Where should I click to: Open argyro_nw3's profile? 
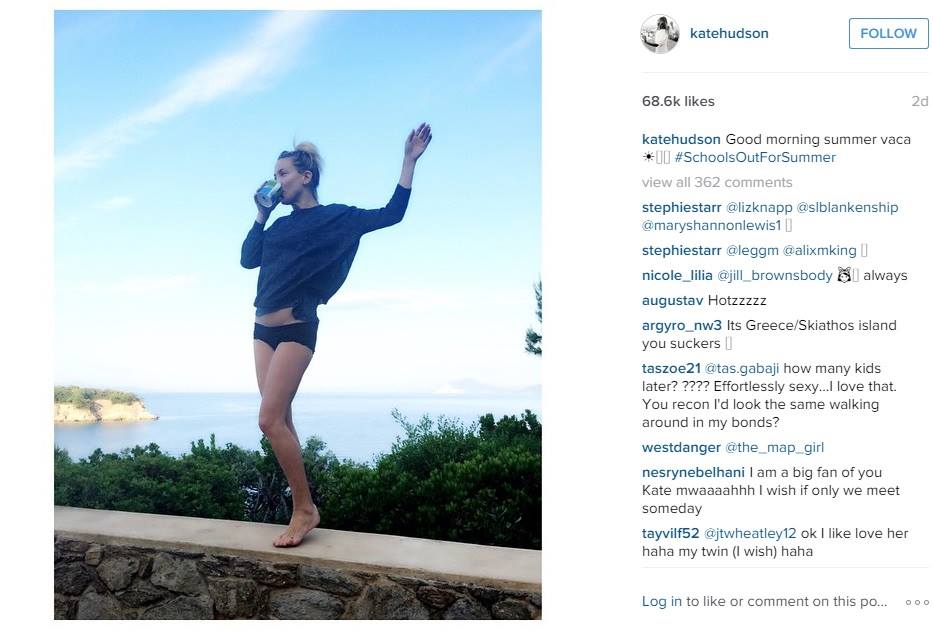pos(682,326)
